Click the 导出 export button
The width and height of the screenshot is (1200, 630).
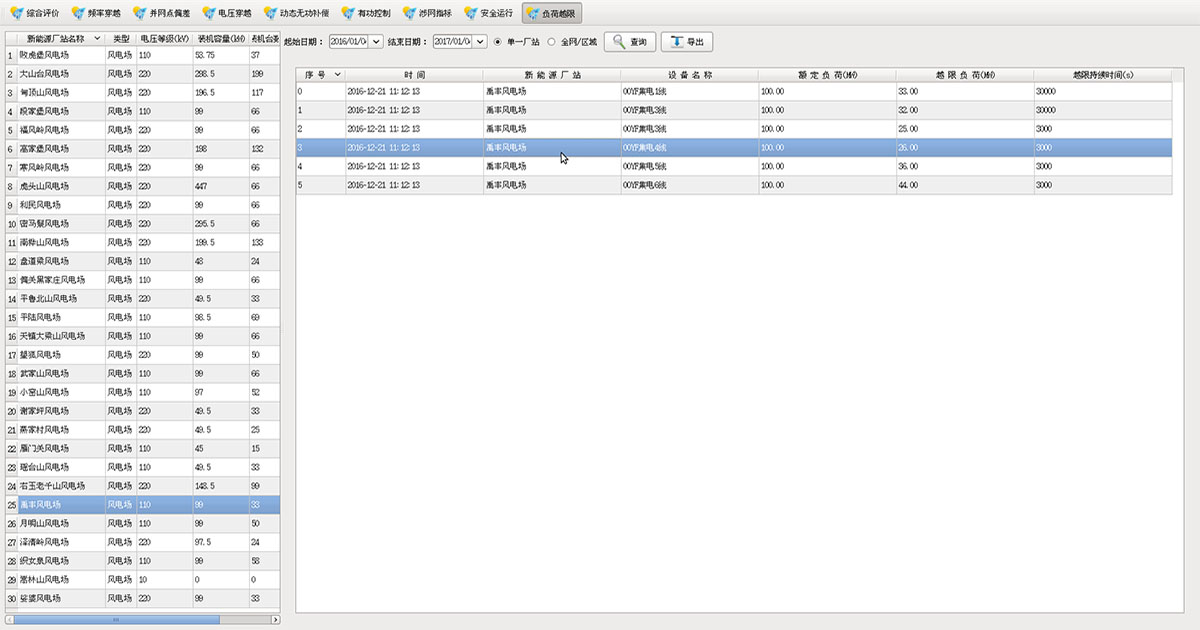686,42
